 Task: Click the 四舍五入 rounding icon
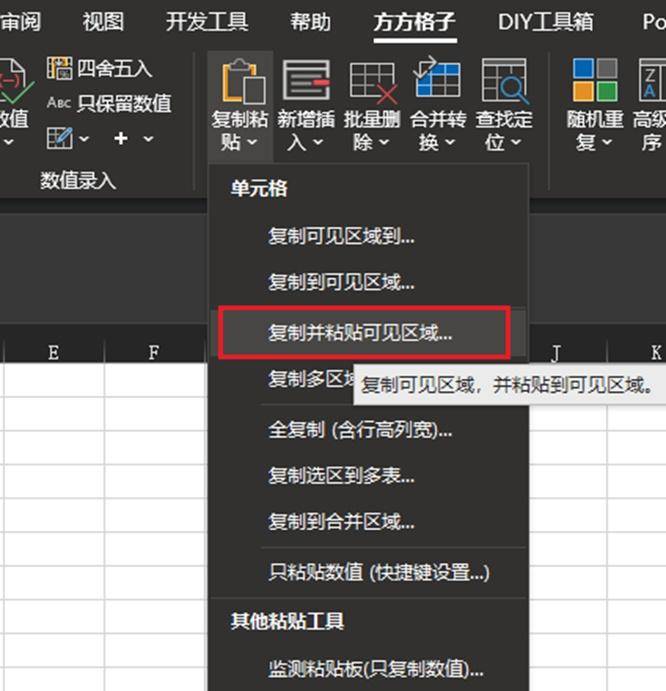(59, 68)
